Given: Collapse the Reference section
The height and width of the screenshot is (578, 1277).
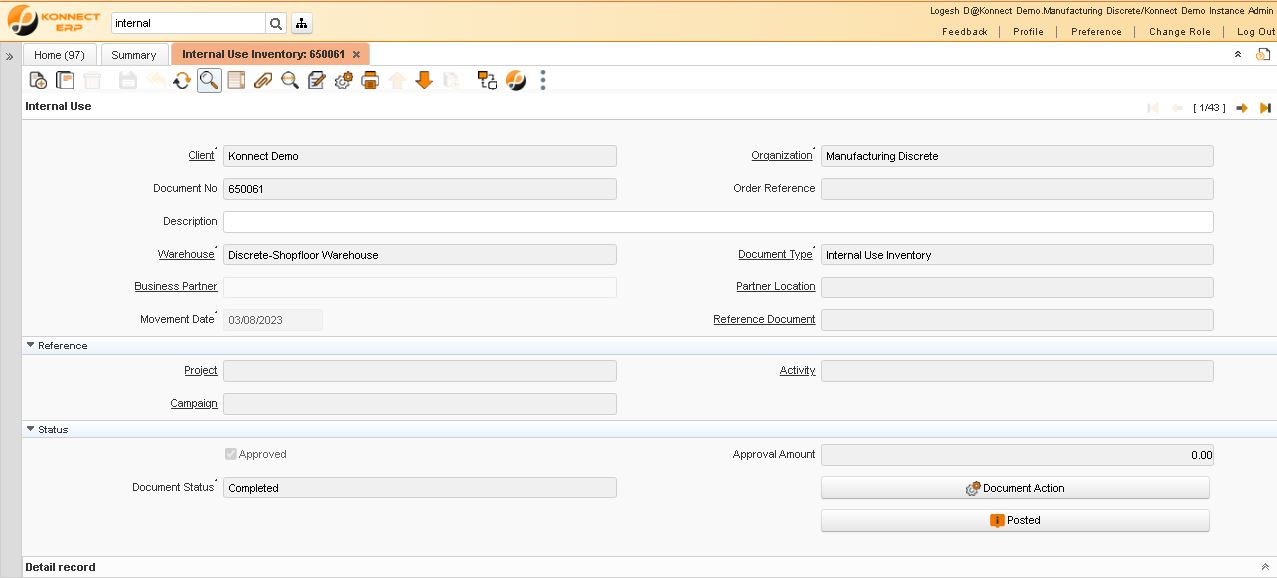Looking at the screenshot, I should tap(31, 346).
